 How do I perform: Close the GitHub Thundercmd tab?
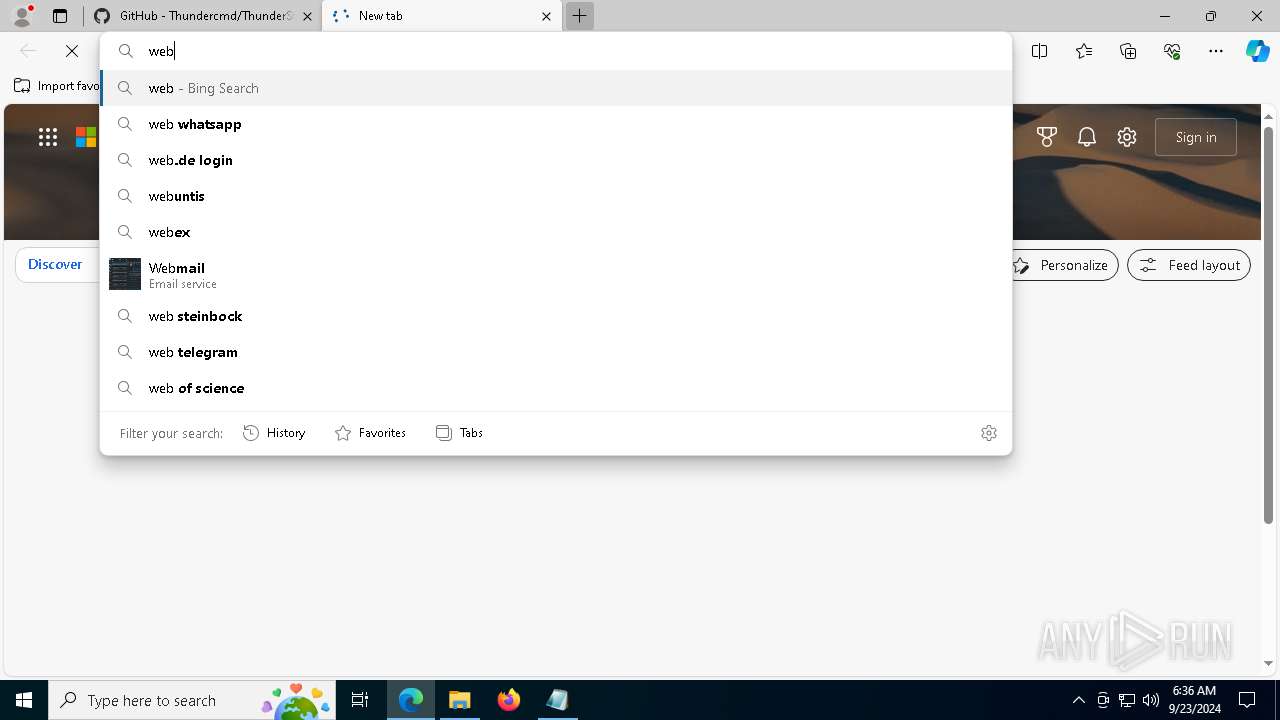tap(307, 16)
